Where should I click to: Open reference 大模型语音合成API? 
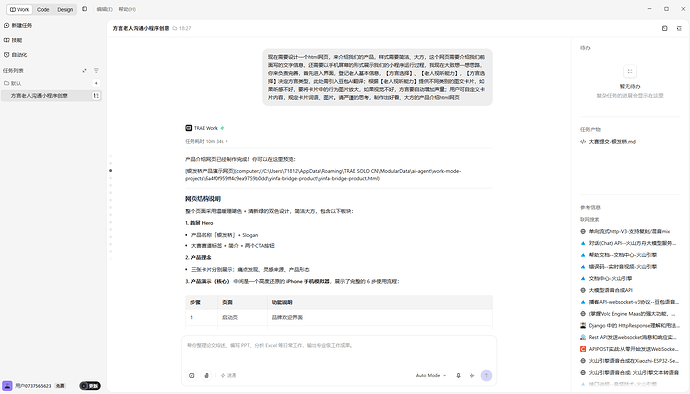(606, 290)
